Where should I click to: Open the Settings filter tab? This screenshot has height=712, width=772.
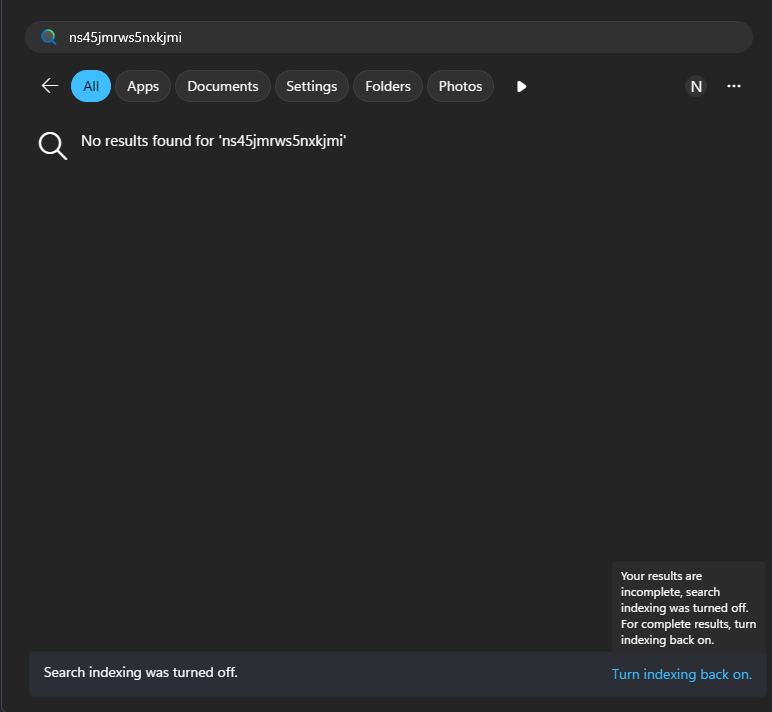[x=312, y=86]
